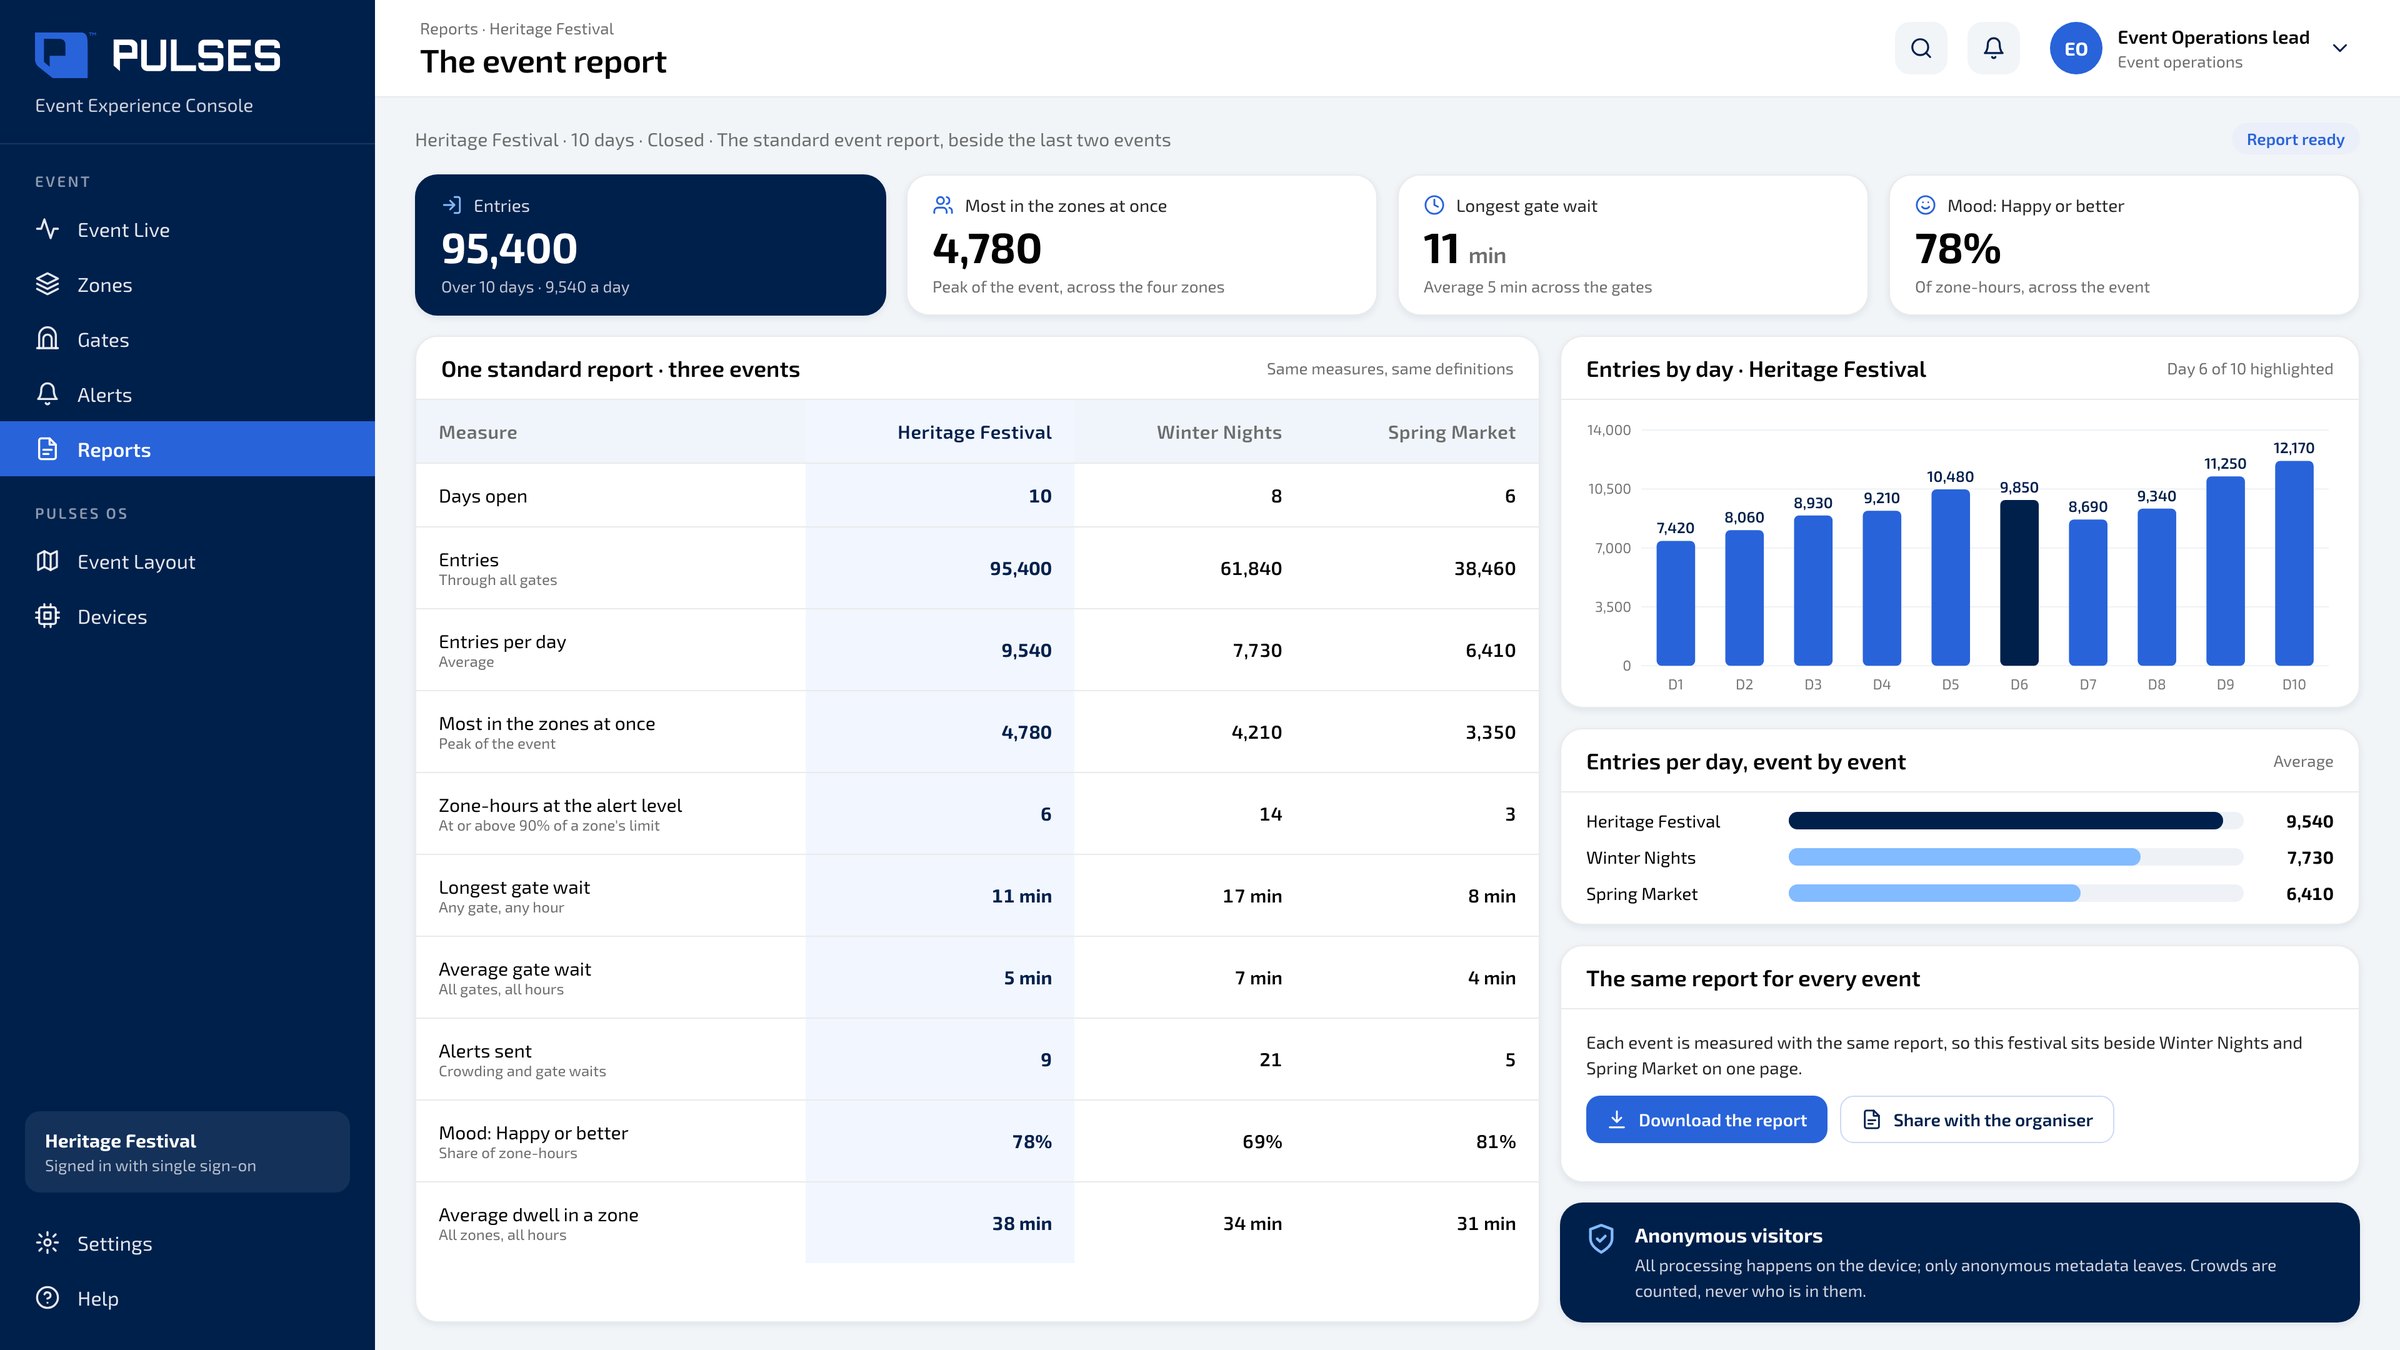Select the D10 bar labeled 12,170
Screen dimensions: 2400x1350
(2294, 563)
